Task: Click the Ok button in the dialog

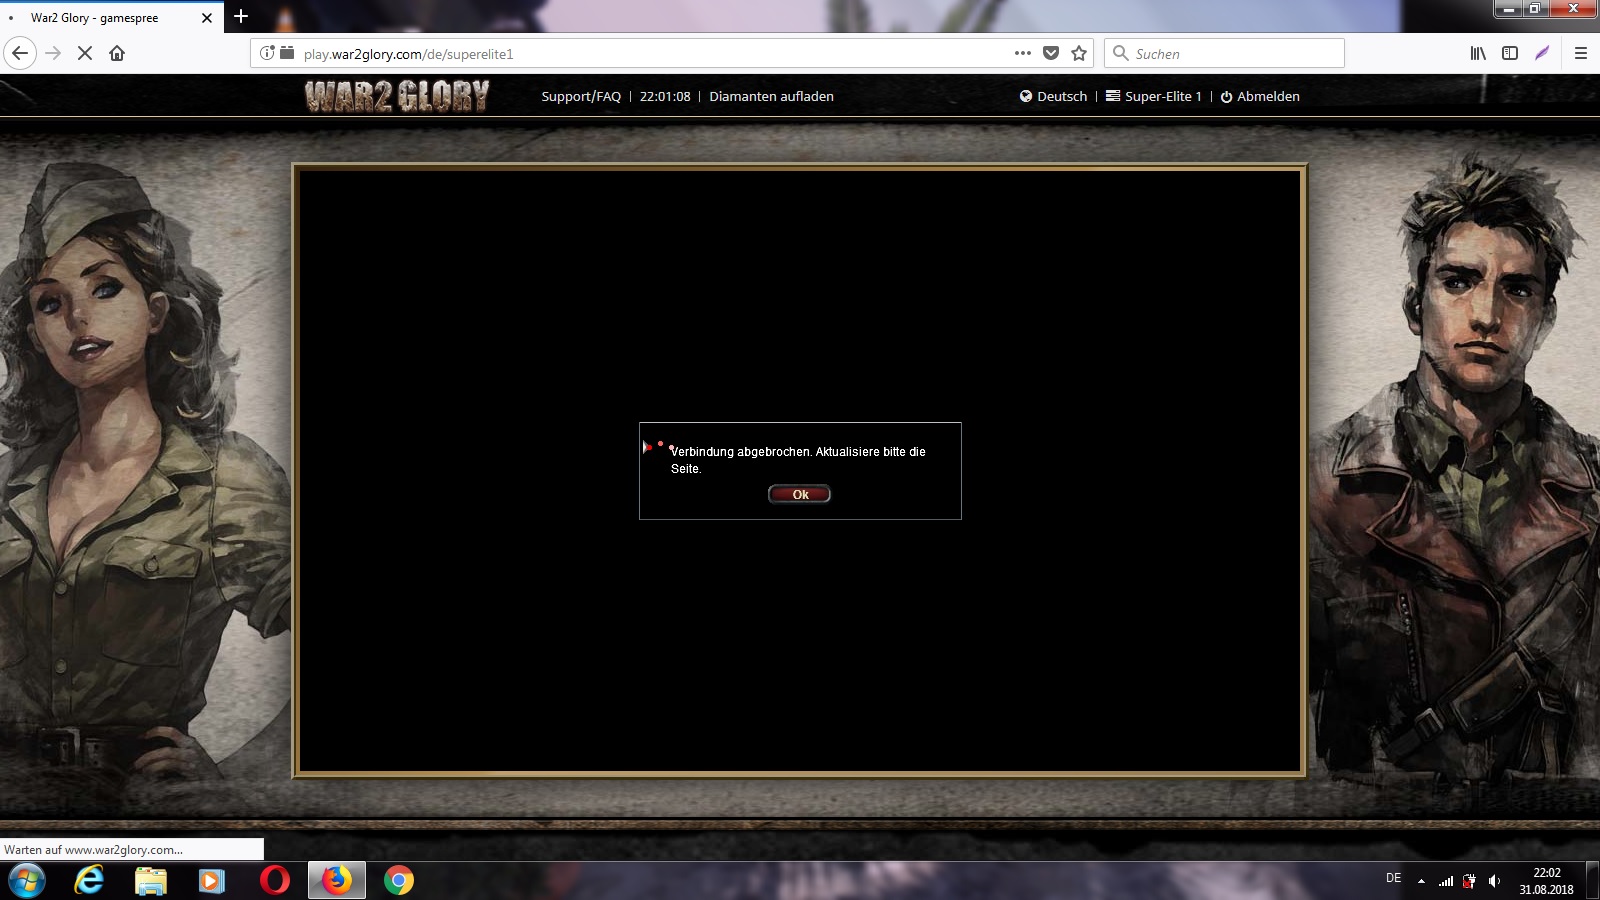Action: point(799,494)
